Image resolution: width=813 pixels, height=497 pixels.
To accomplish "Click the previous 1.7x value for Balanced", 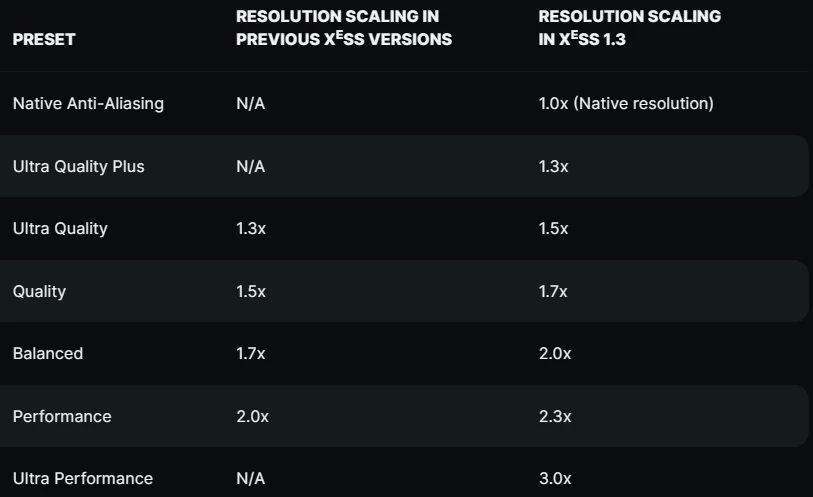I will [x=250, y=353].
